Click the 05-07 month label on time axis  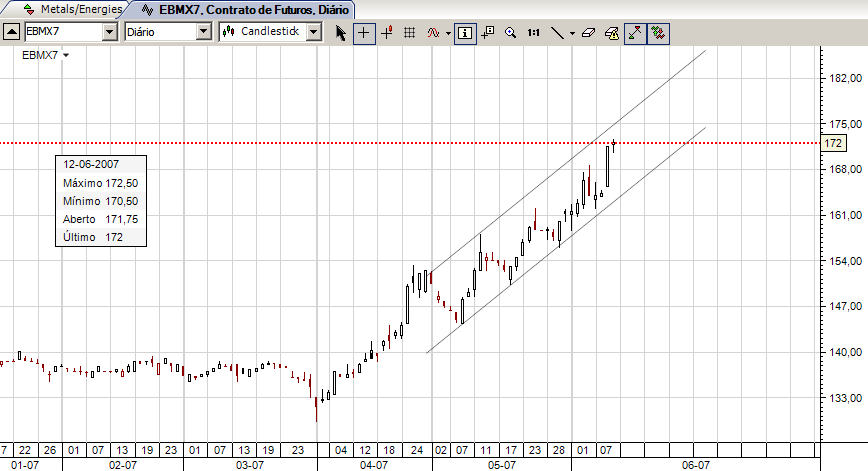click(x=502, y=465)
